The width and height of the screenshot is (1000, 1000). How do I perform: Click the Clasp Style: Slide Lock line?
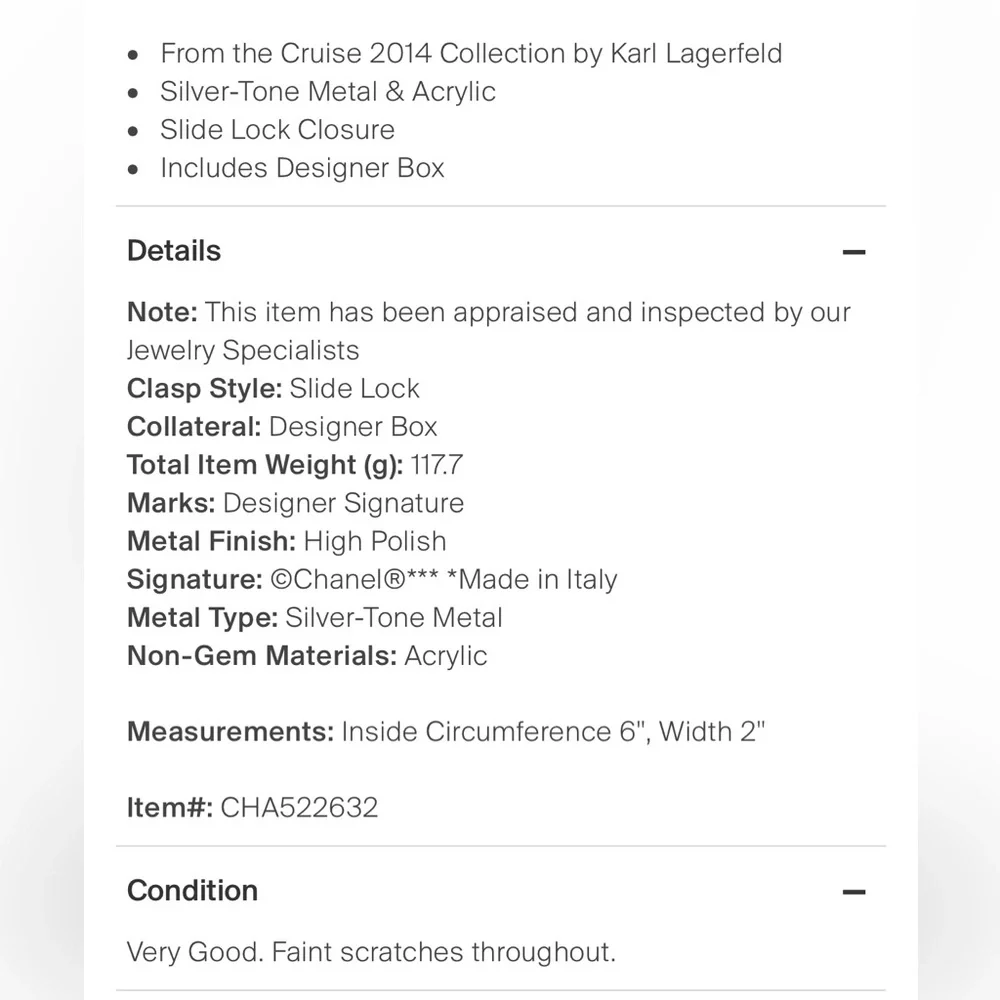click(273, 388)
